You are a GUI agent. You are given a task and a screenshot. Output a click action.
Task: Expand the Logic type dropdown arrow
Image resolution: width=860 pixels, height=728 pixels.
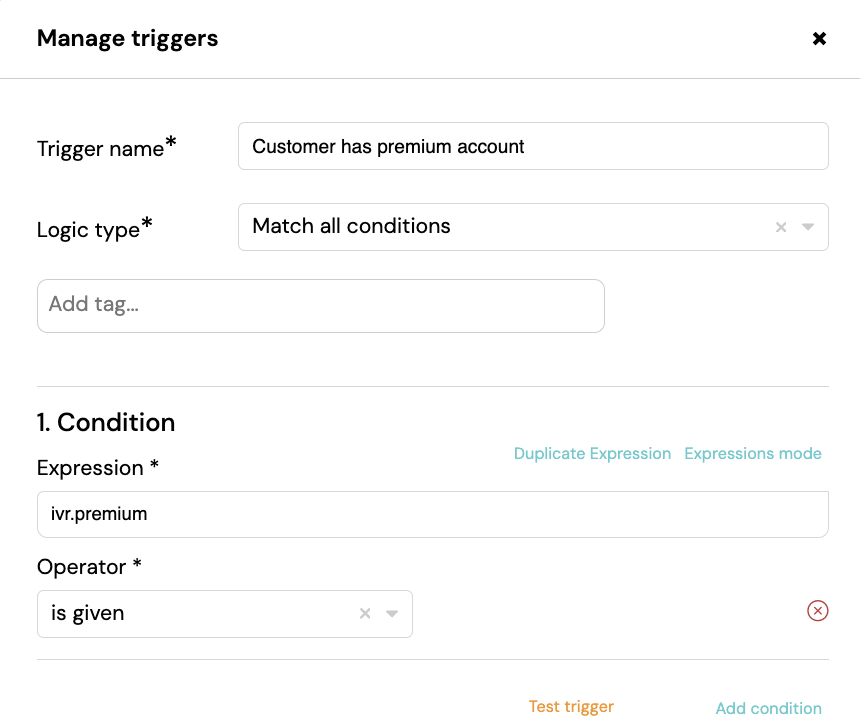click(807, 227)
